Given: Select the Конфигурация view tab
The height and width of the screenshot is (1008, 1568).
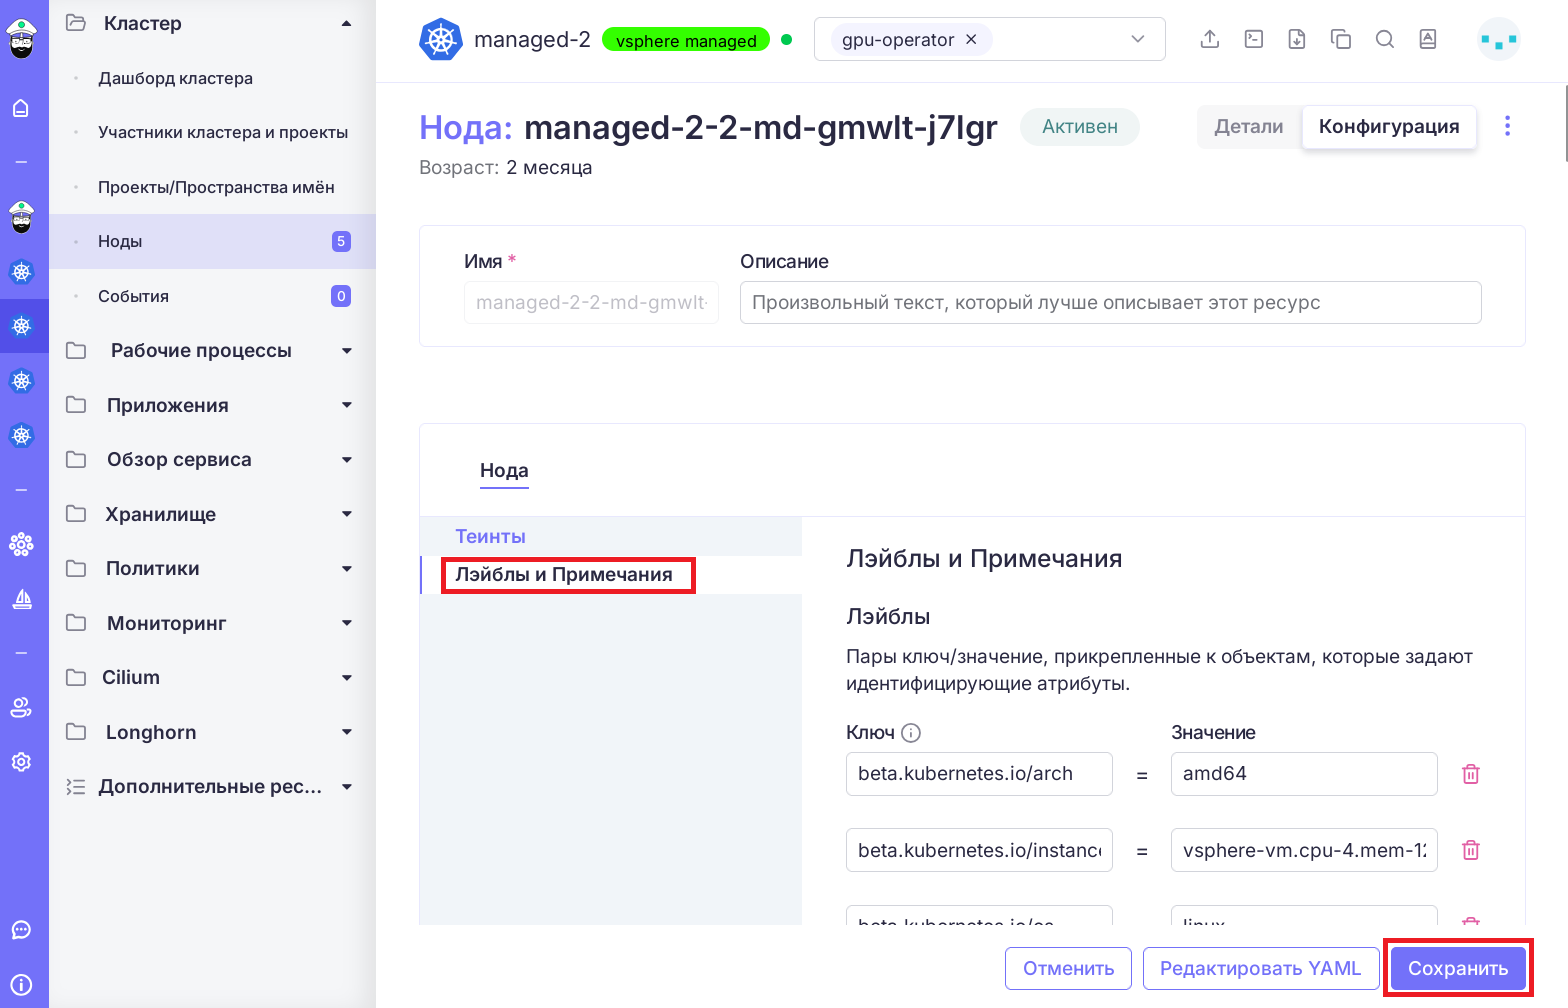Looking at the screenshot, I should [x=1389, y=127].
